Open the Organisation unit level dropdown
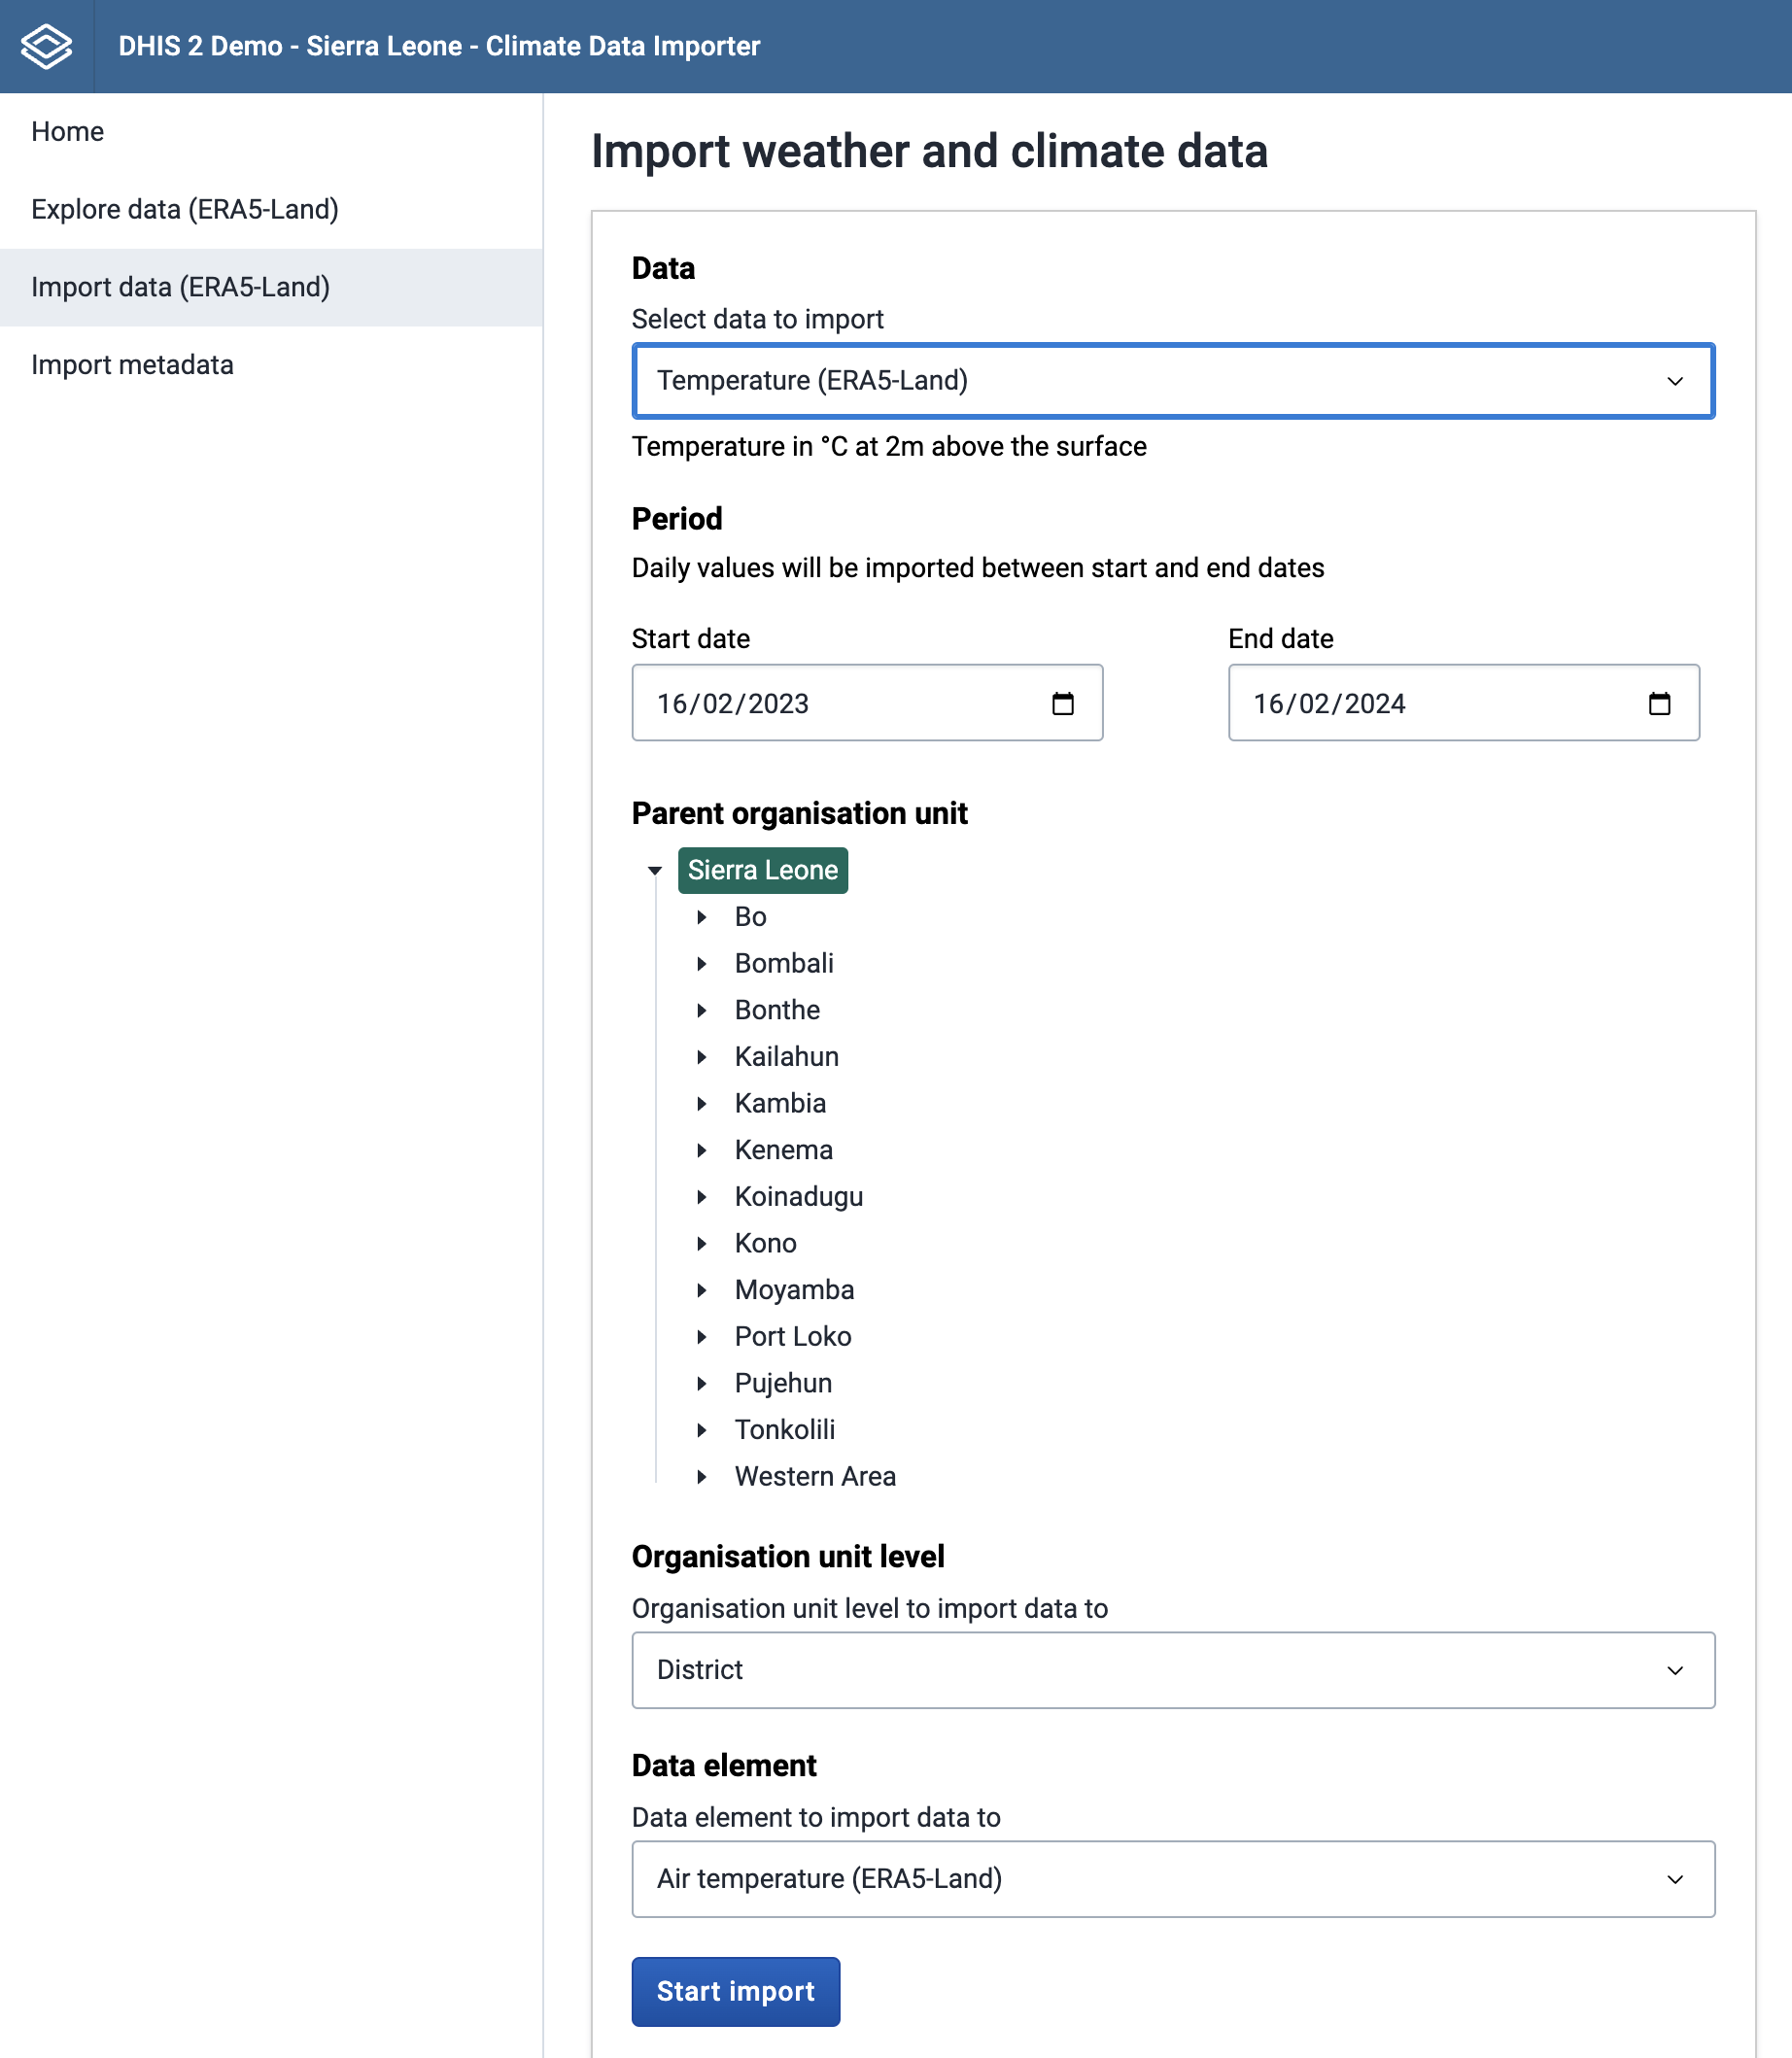The height and width of the screenshot is (2058, 1792). 1172,1670
